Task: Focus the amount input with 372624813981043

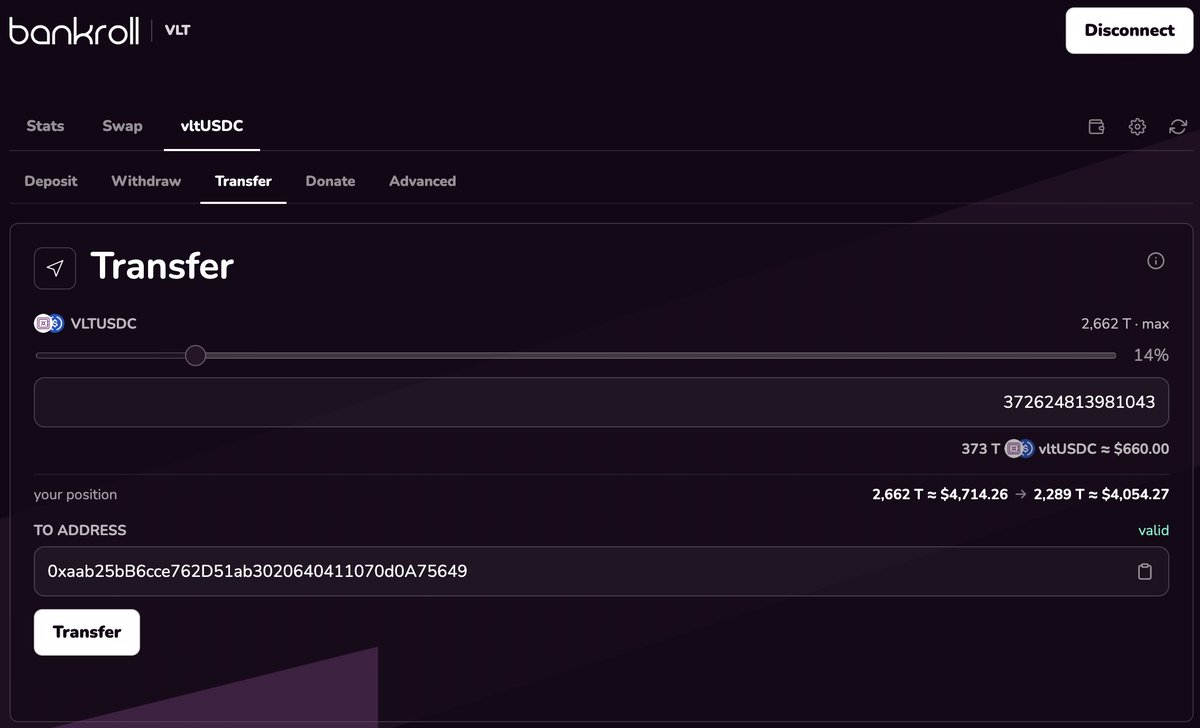Action: tap(601, 402)
